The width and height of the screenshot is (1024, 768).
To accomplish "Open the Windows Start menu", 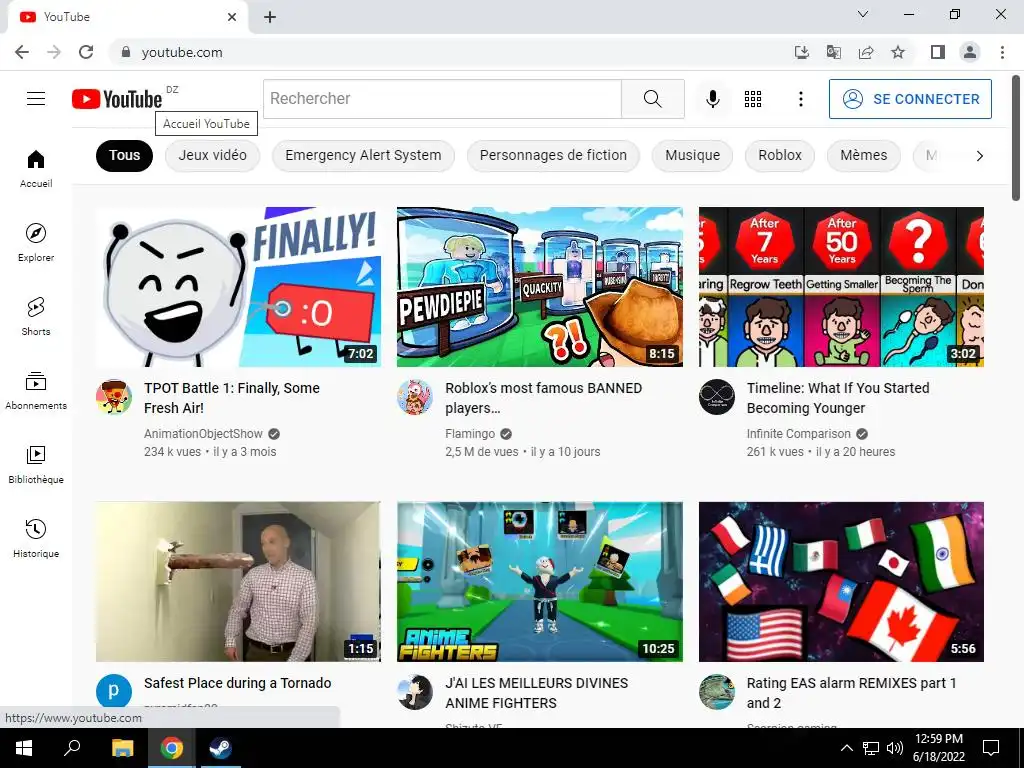I will (24, 748).
